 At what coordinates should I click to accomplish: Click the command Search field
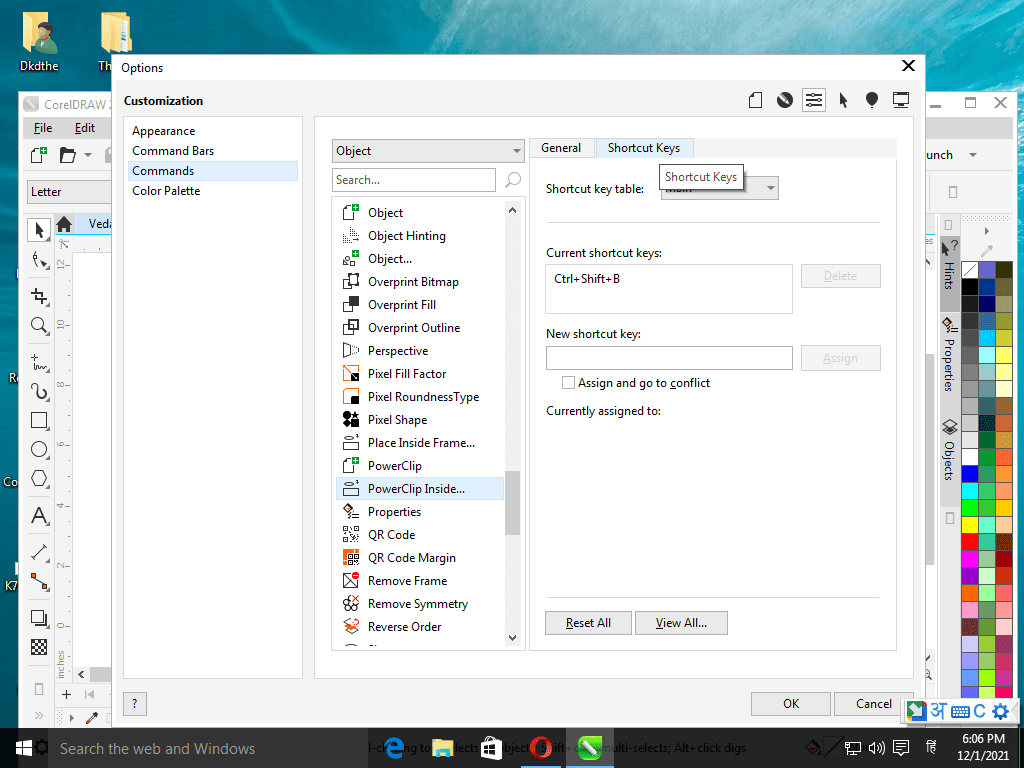pos(413,180)
